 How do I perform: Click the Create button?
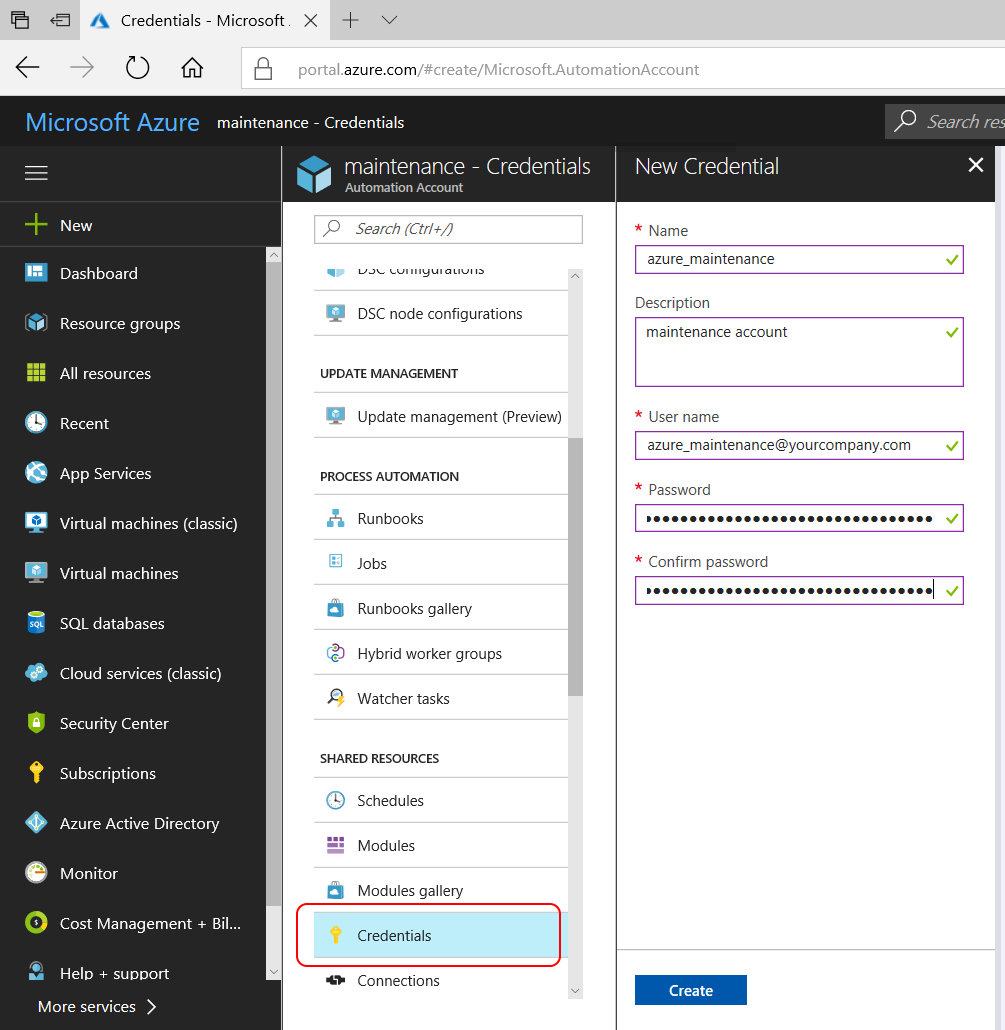[690, 989]
